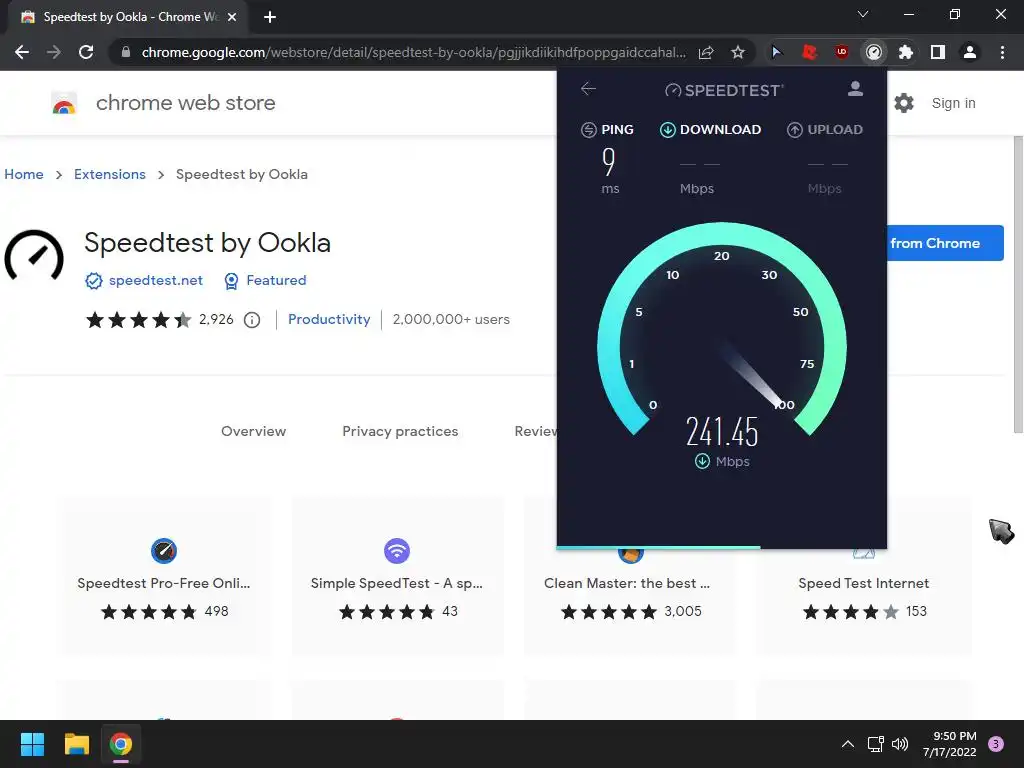Click the blue arrow extension icon
The width and height of the screenshot is (1024, 768).
(776, 52)
